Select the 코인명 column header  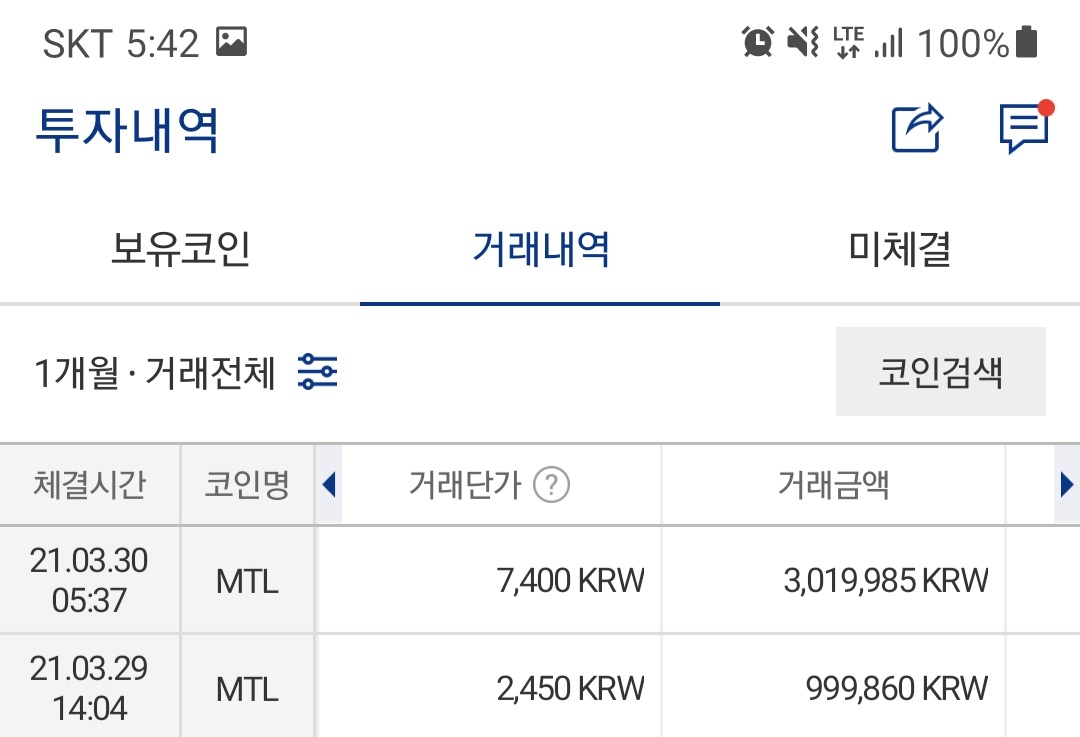[x=247, y=486]
